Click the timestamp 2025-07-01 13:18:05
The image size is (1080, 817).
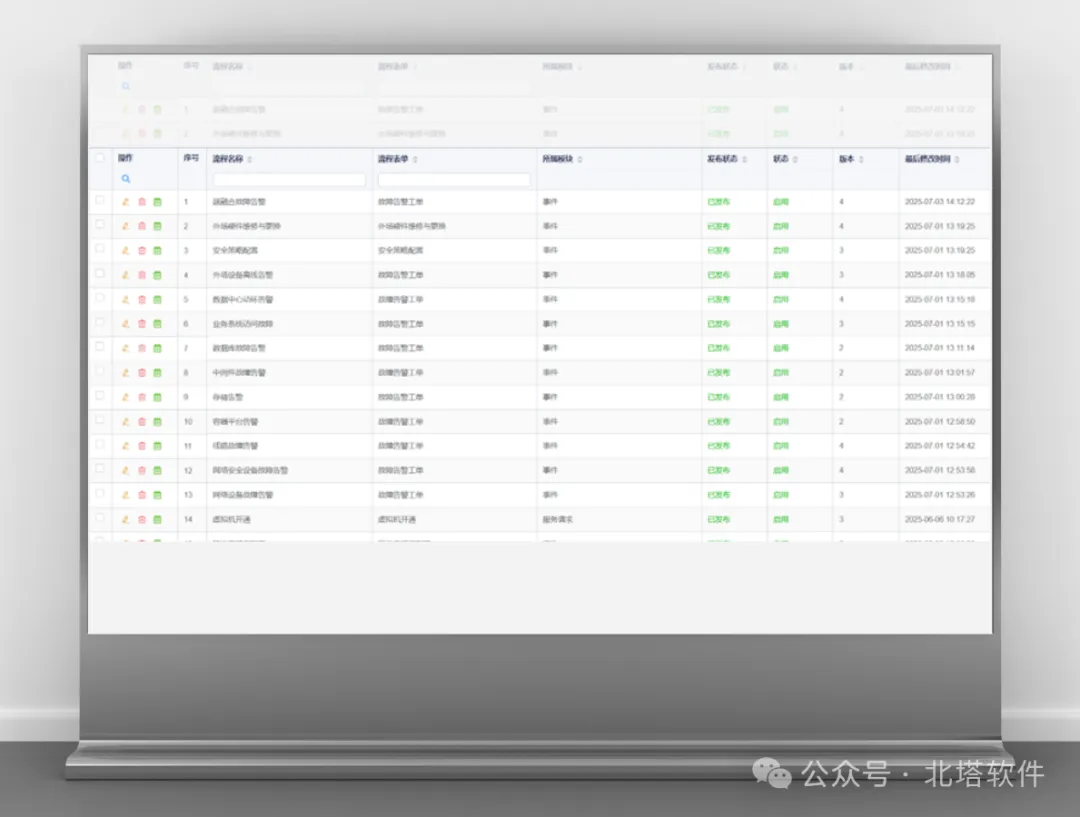(x=940, y=275)
